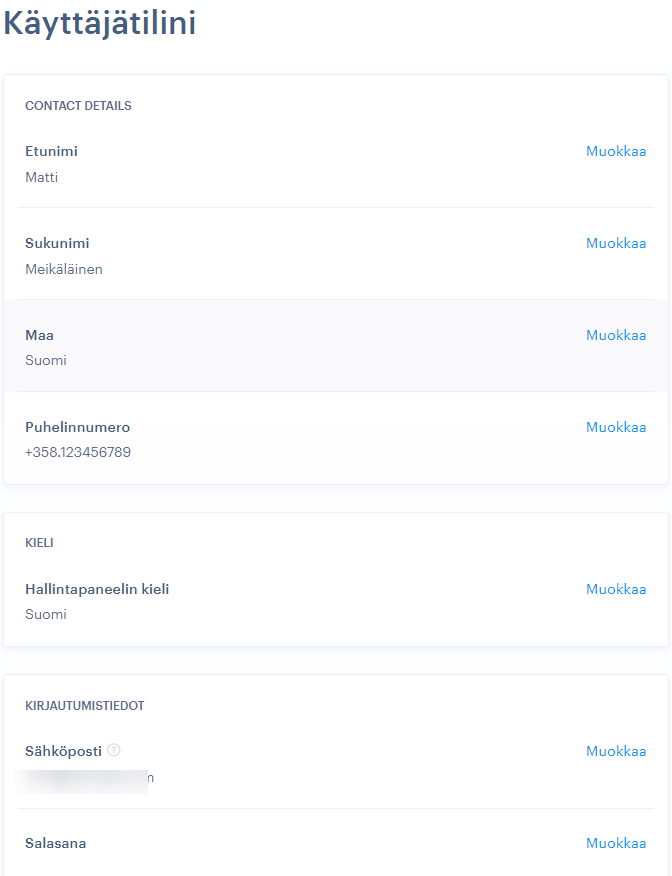Click the help icon next to Sähköposti
Screen dimensions: 672x876
pos(114,750)
